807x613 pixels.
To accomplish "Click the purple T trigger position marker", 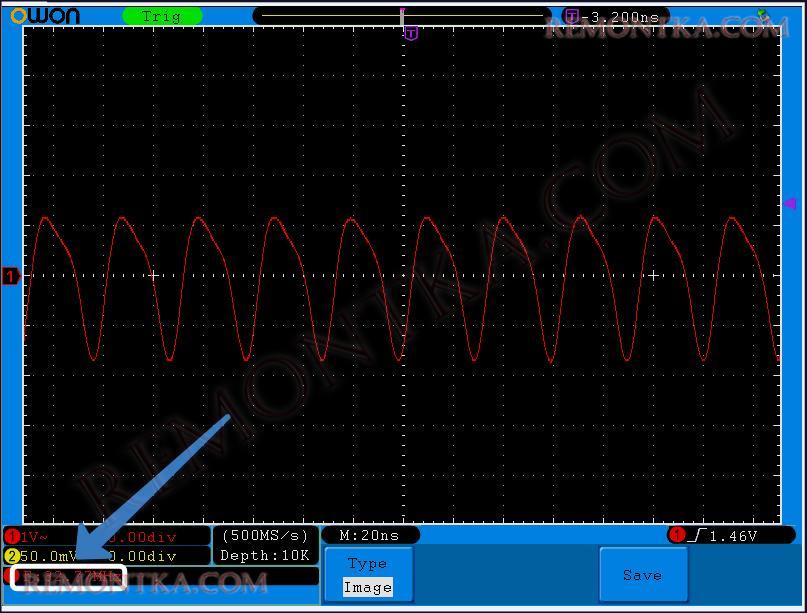I will (x=410, y=33).
